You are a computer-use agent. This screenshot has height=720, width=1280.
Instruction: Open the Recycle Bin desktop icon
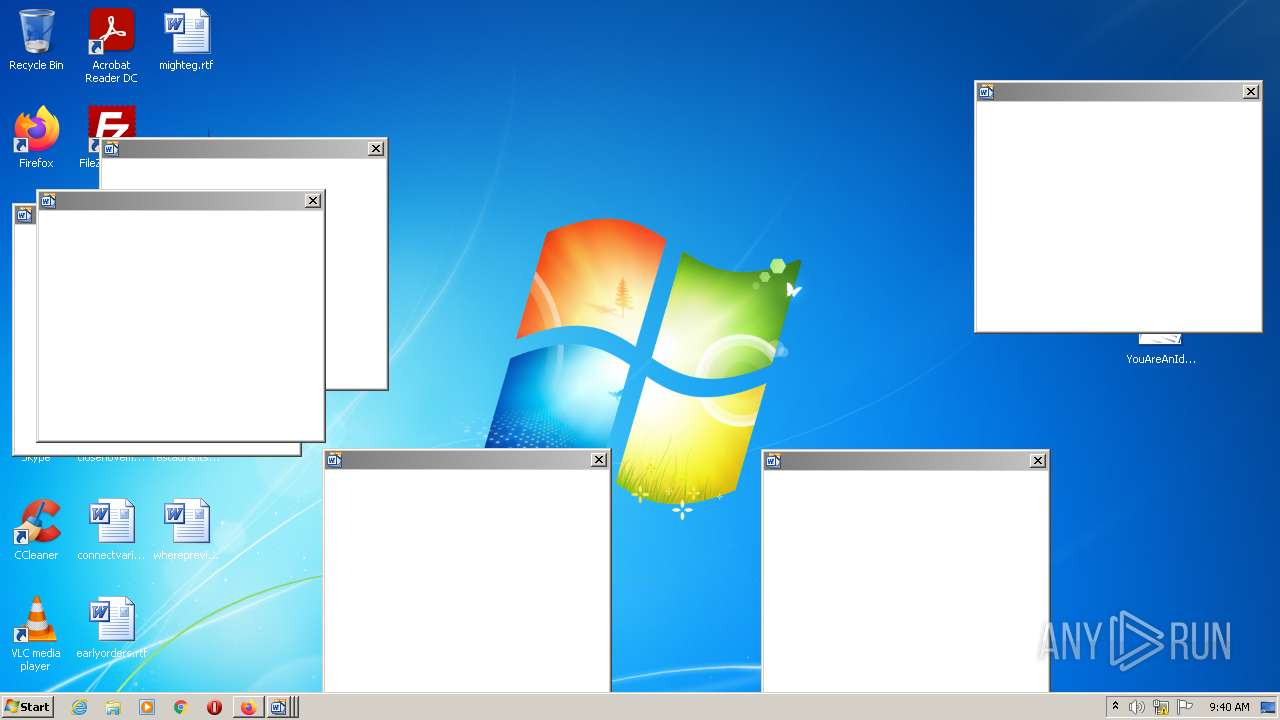click(x=36, y=40)
